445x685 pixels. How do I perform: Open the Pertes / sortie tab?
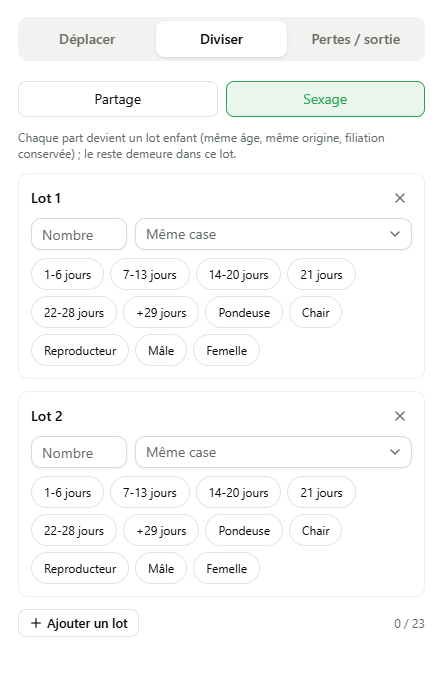(x=355, y=39)
